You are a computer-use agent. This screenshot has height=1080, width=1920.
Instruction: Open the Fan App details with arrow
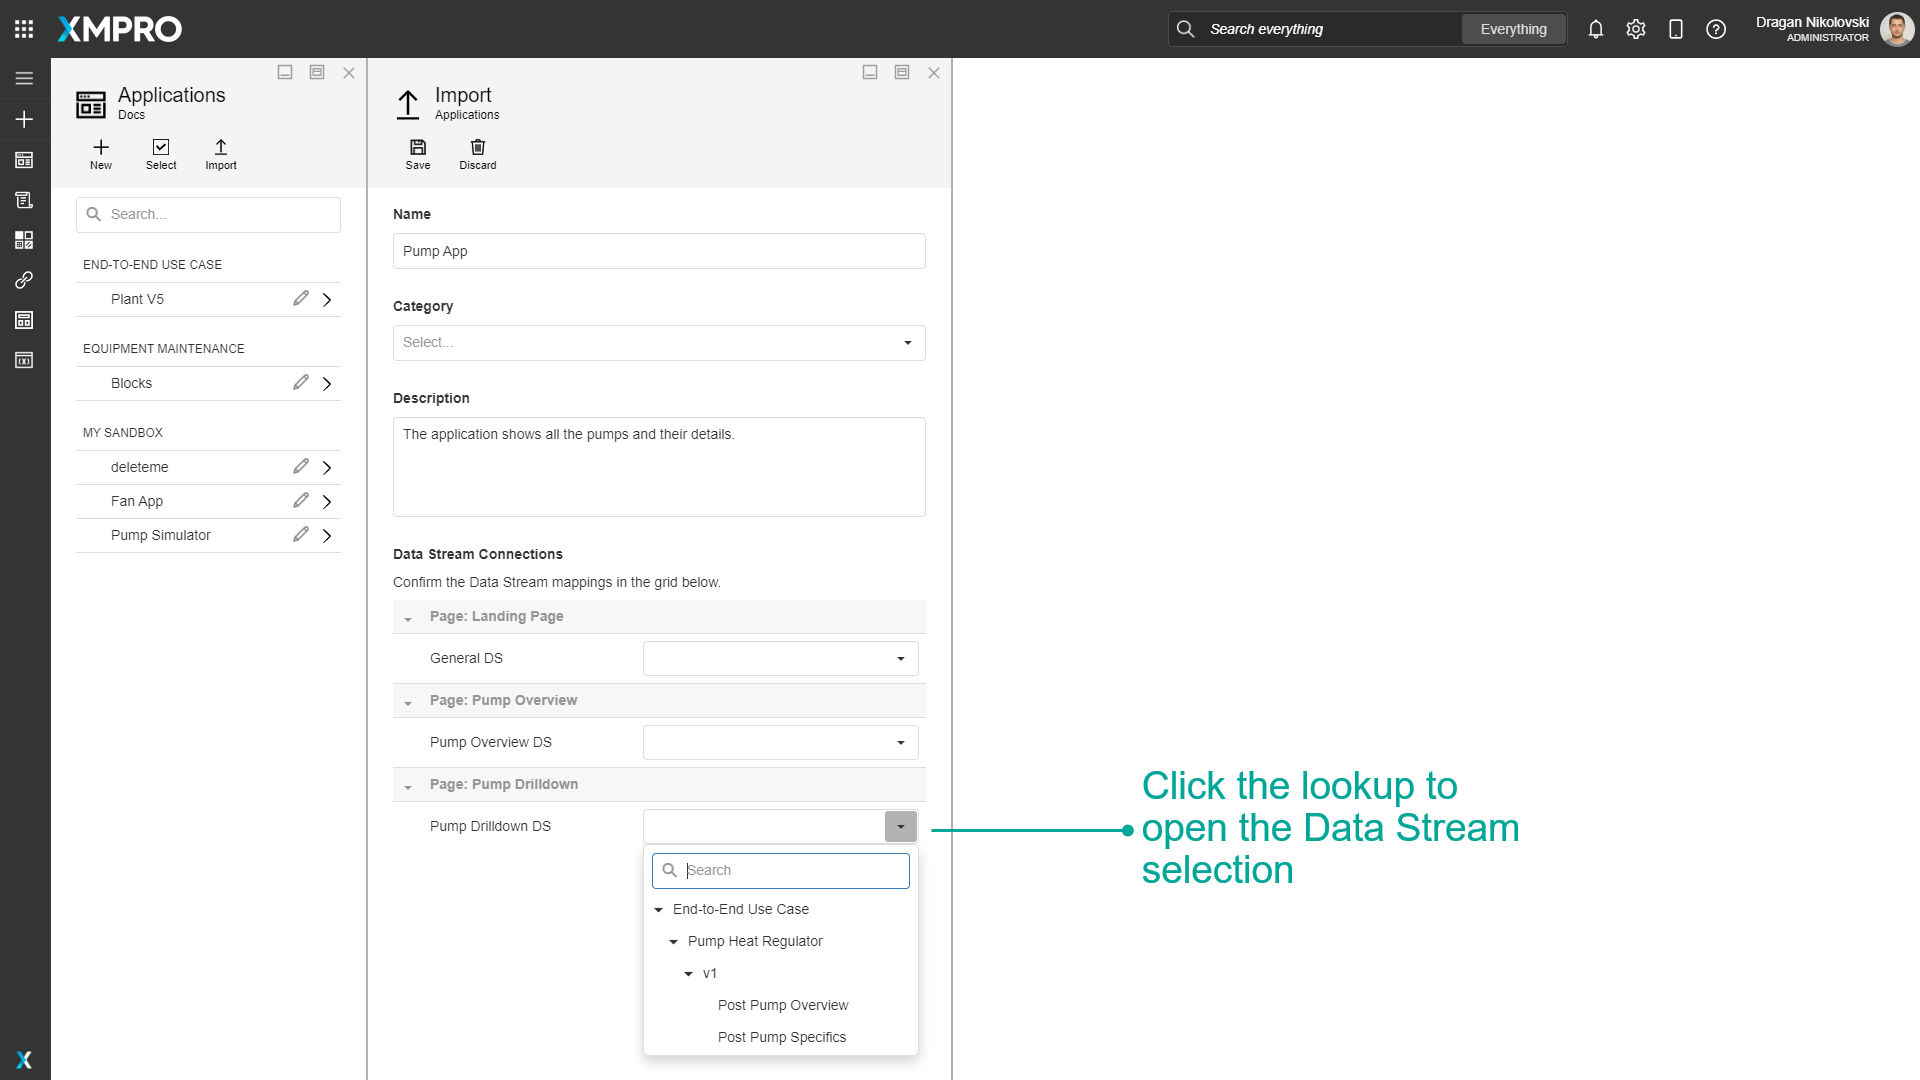coord(327,501)
